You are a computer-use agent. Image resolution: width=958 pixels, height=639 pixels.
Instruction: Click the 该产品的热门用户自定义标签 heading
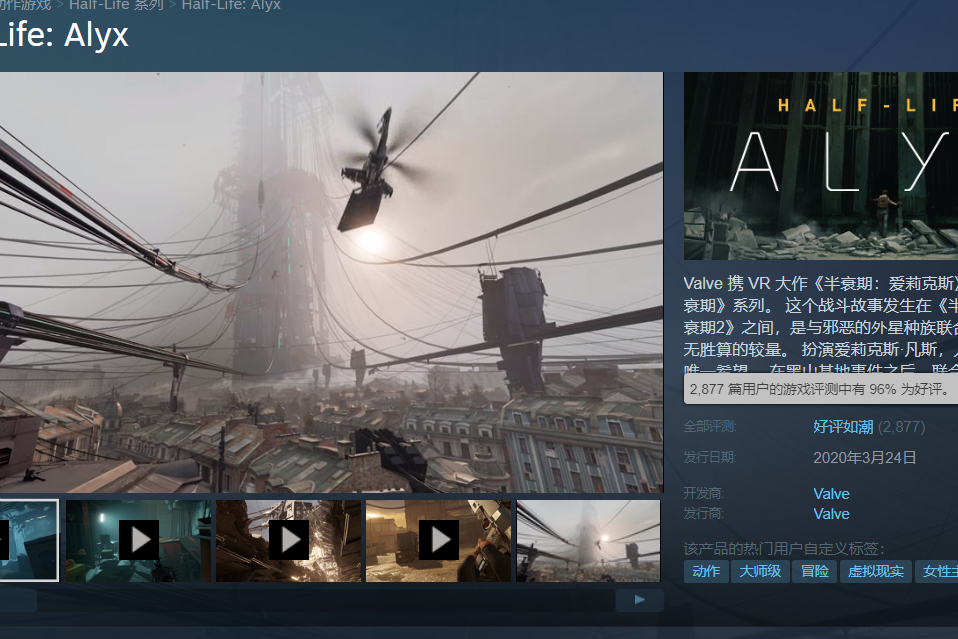click(784, 549)
